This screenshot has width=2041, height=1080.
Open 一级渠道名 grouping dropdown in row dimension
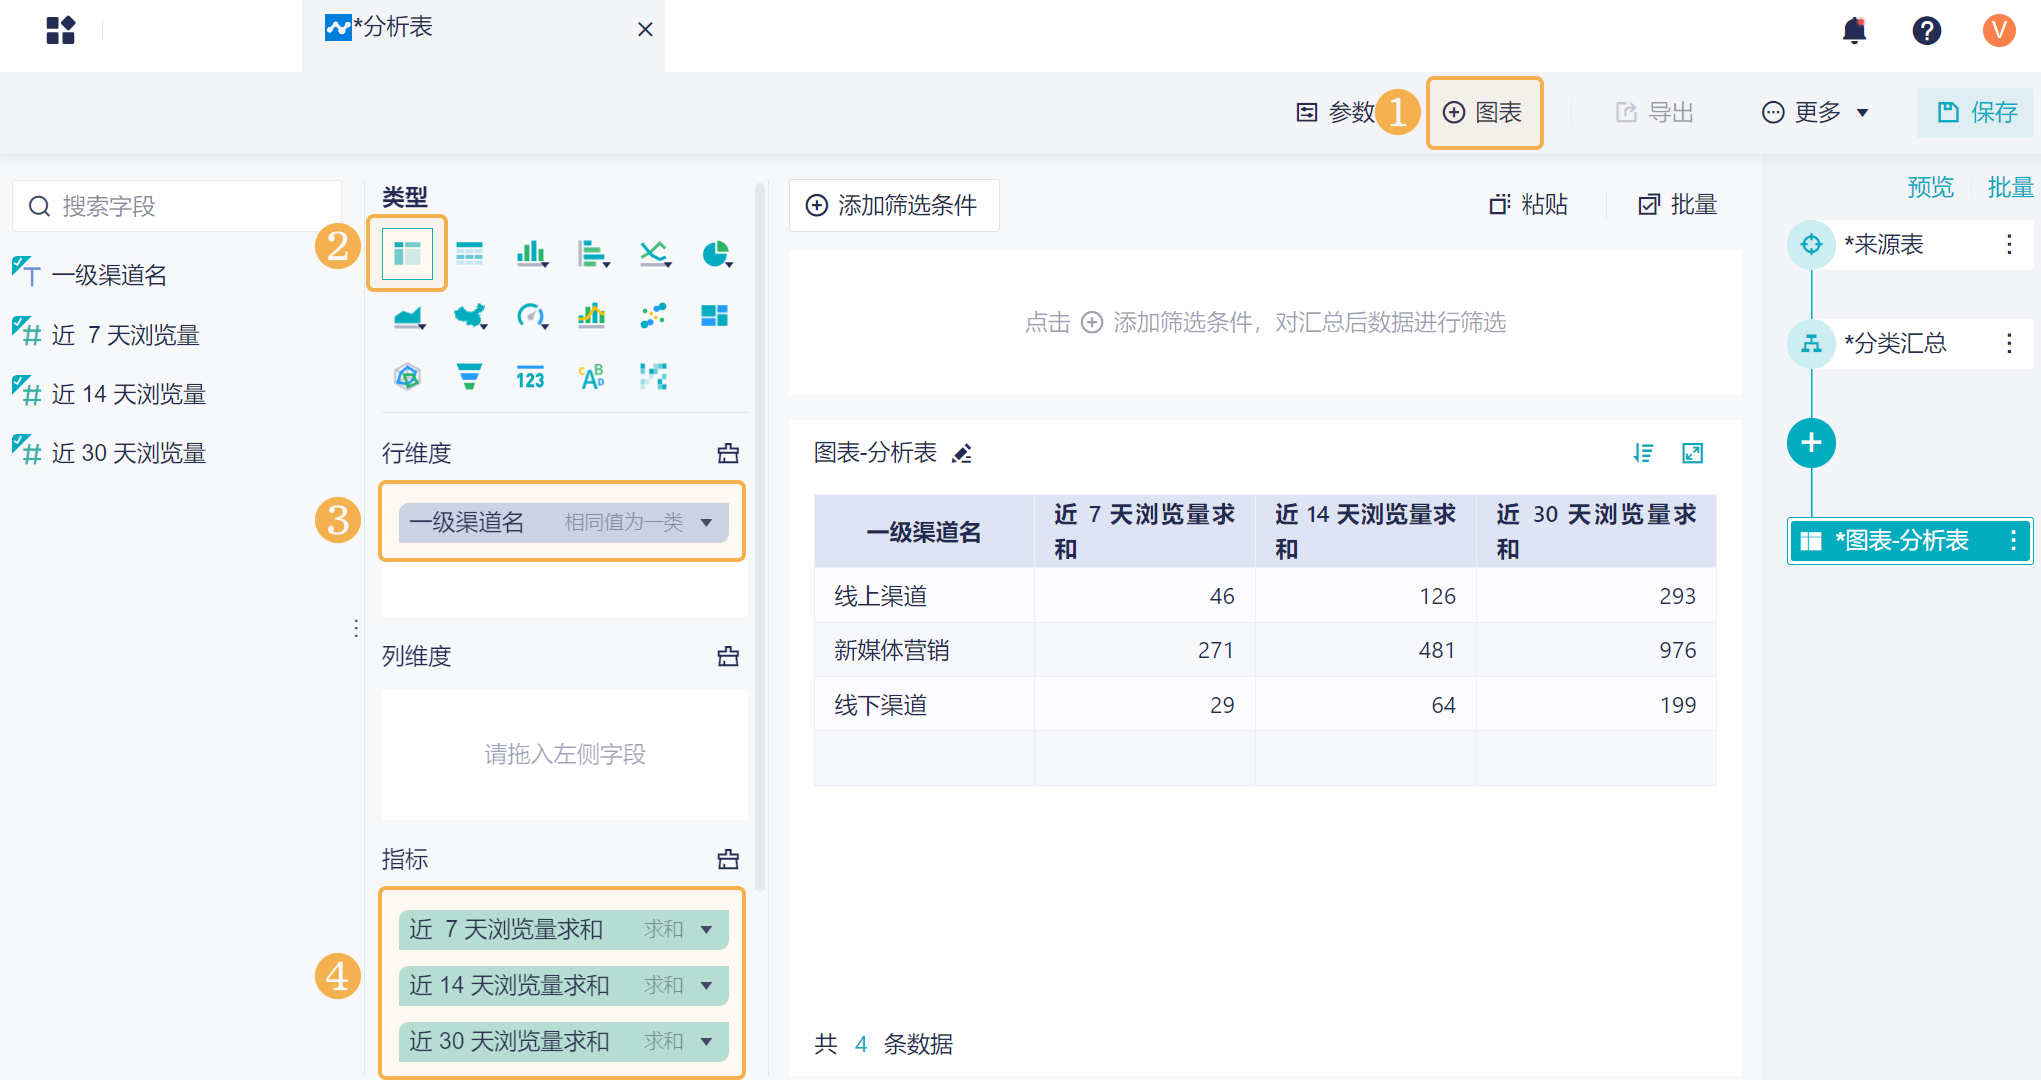pyautogui.click(x=706, y=522)
